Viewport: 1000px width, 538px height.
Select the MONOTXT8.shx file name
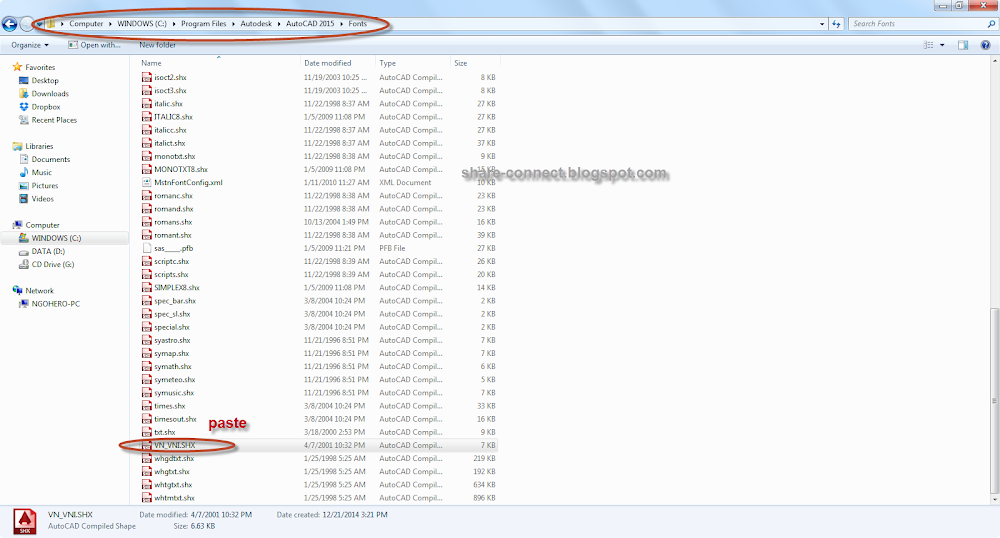click(181, 170)
